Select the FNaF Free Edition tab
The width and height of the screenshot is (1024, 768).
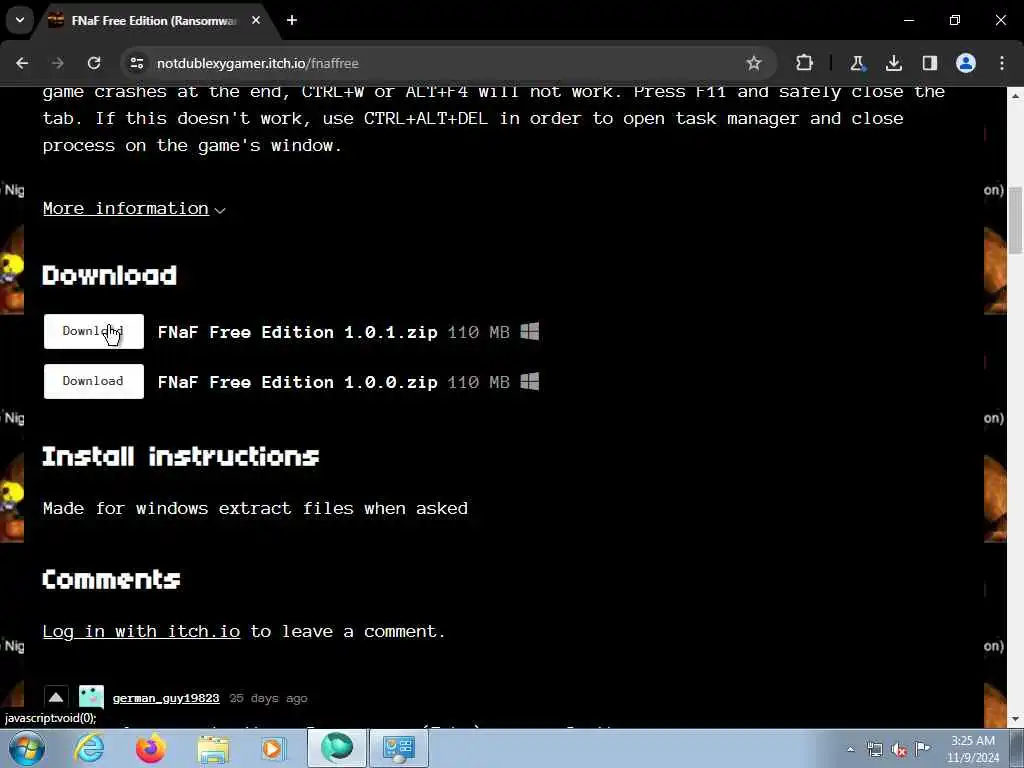(153, 21)
